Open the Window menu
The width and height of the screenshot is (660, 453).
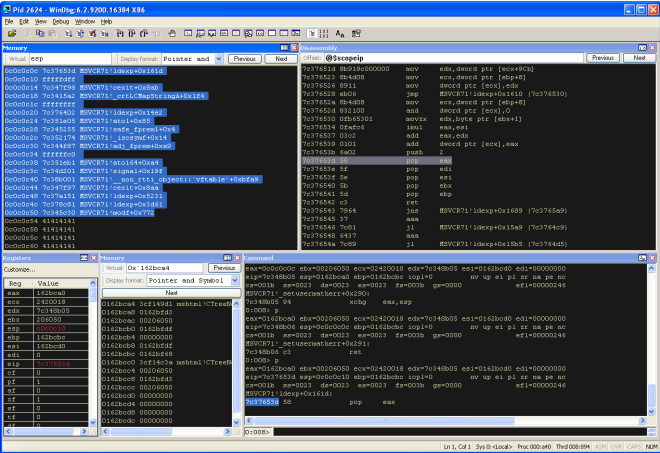click(x=85, y=20)
